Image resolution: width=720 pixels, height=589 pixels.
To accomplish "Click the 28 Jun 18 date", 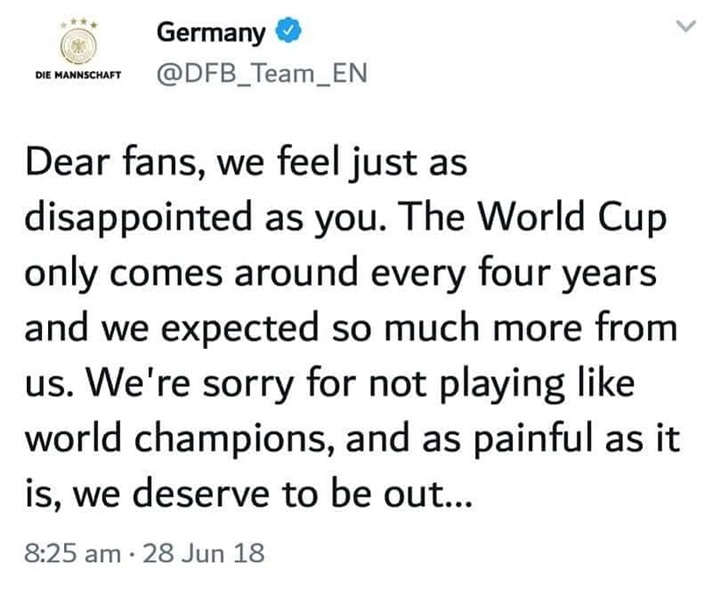I will click(204, 553).
